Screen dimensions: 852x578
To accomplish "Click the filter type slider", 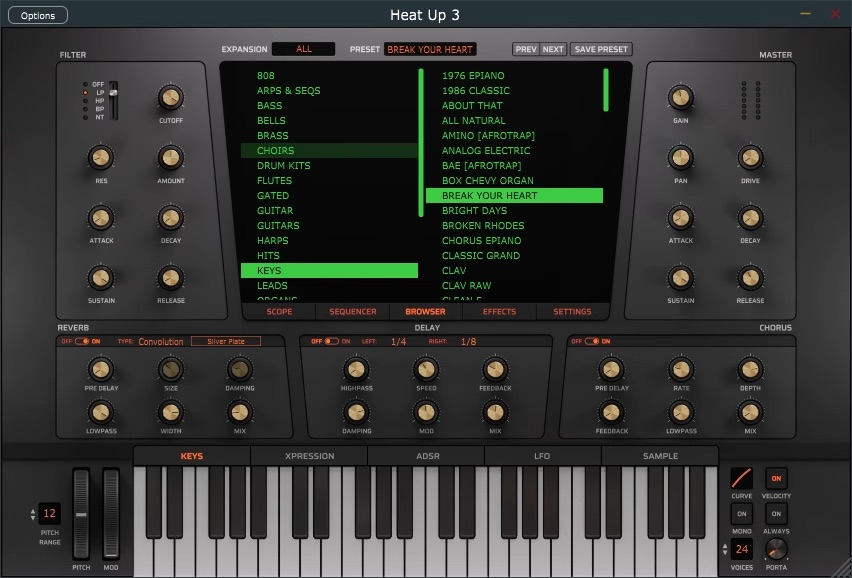I will coord(113,100).
